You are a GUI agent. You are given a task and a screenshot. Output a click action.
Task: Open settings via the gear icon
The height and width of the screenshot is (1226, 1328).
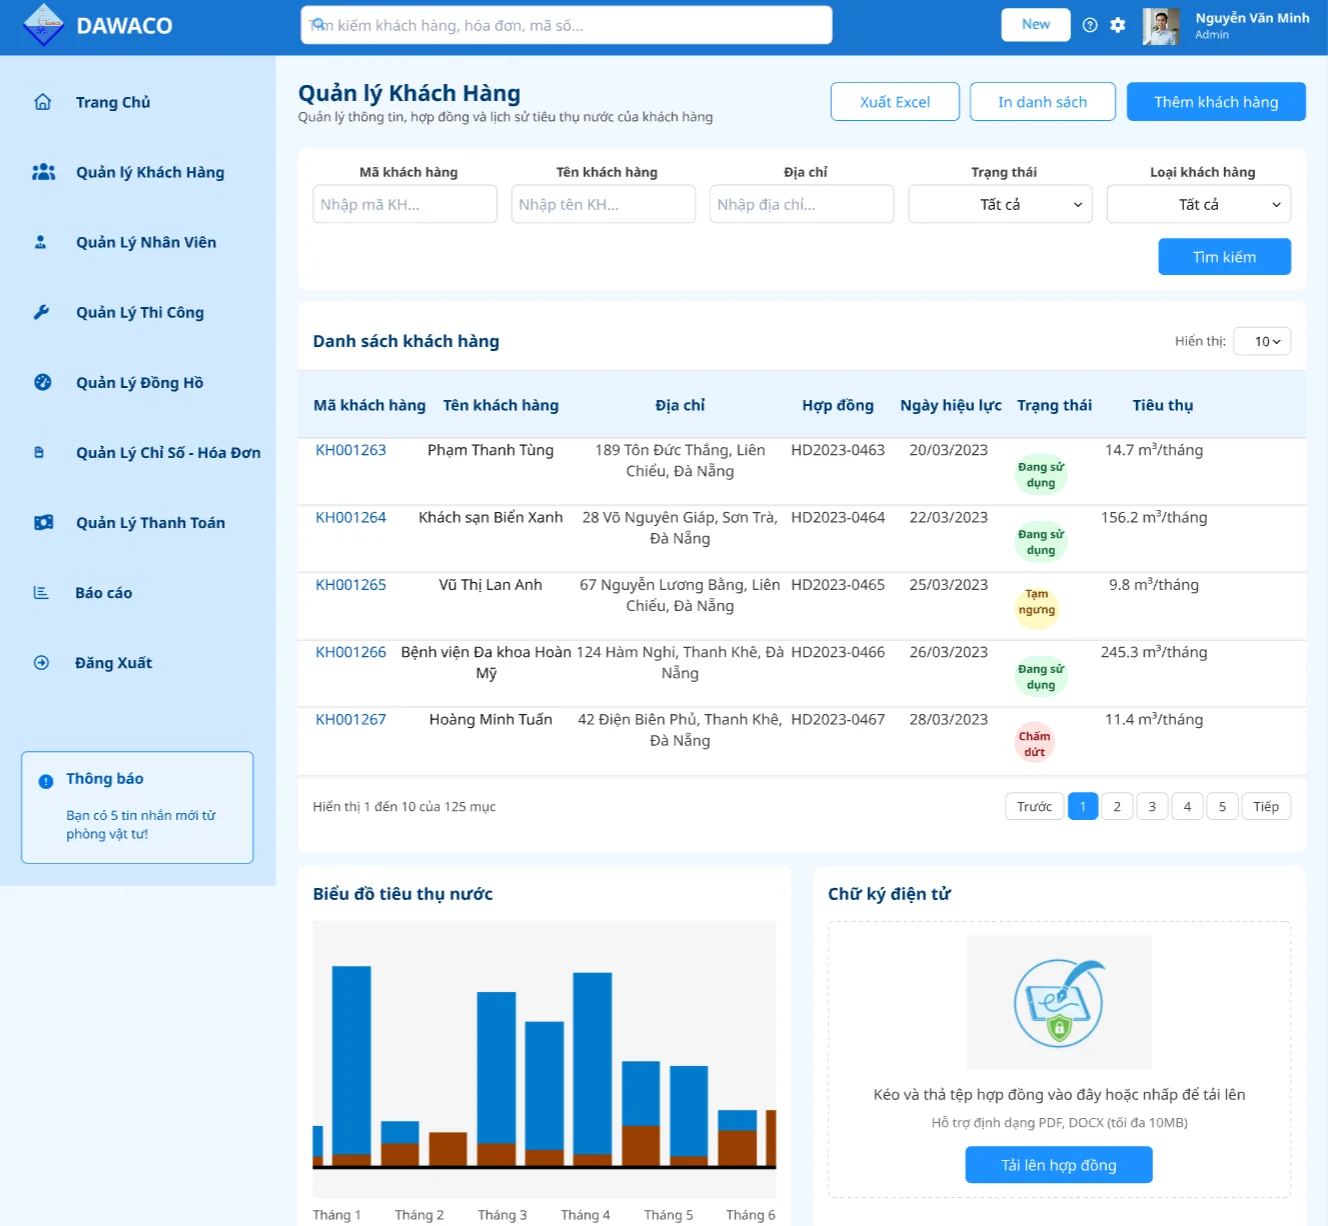tap(1118, 25)
